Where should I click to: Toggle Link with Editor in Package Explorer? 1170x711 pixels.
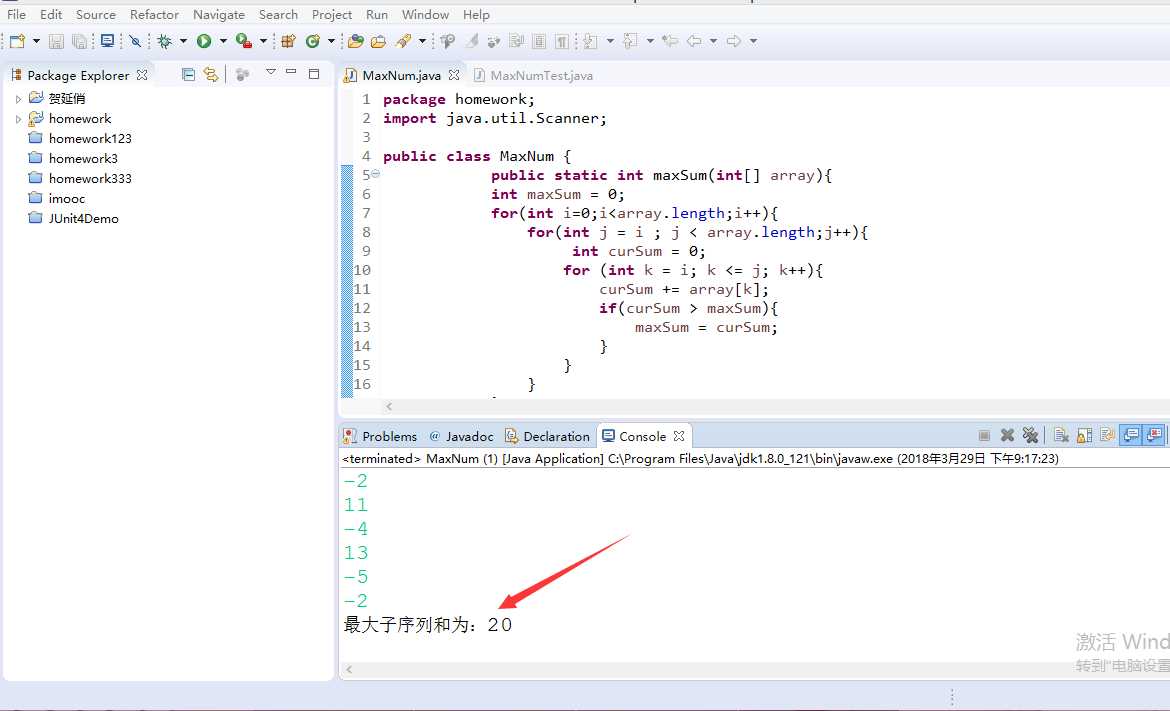point(211,75)
